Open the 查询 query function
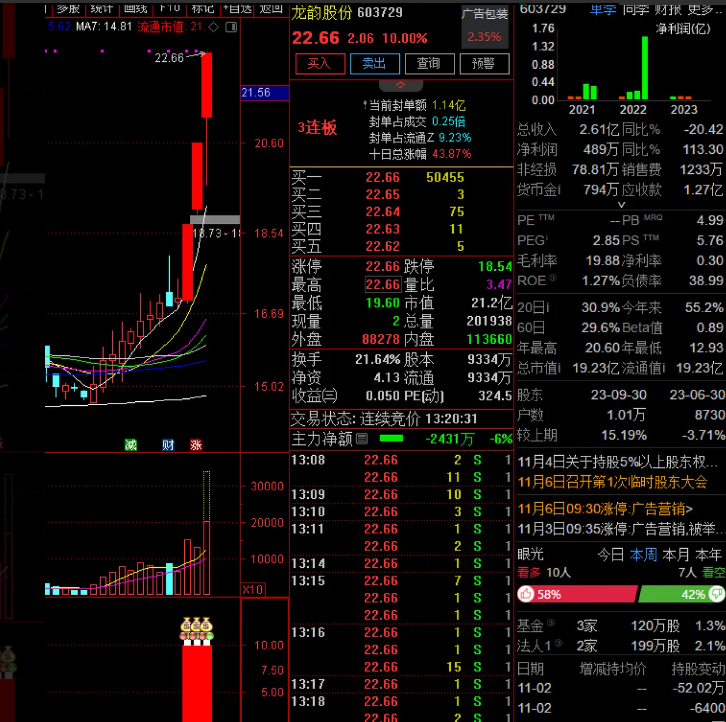The width and height of the screenshot is (726, 722). [428, 63]
